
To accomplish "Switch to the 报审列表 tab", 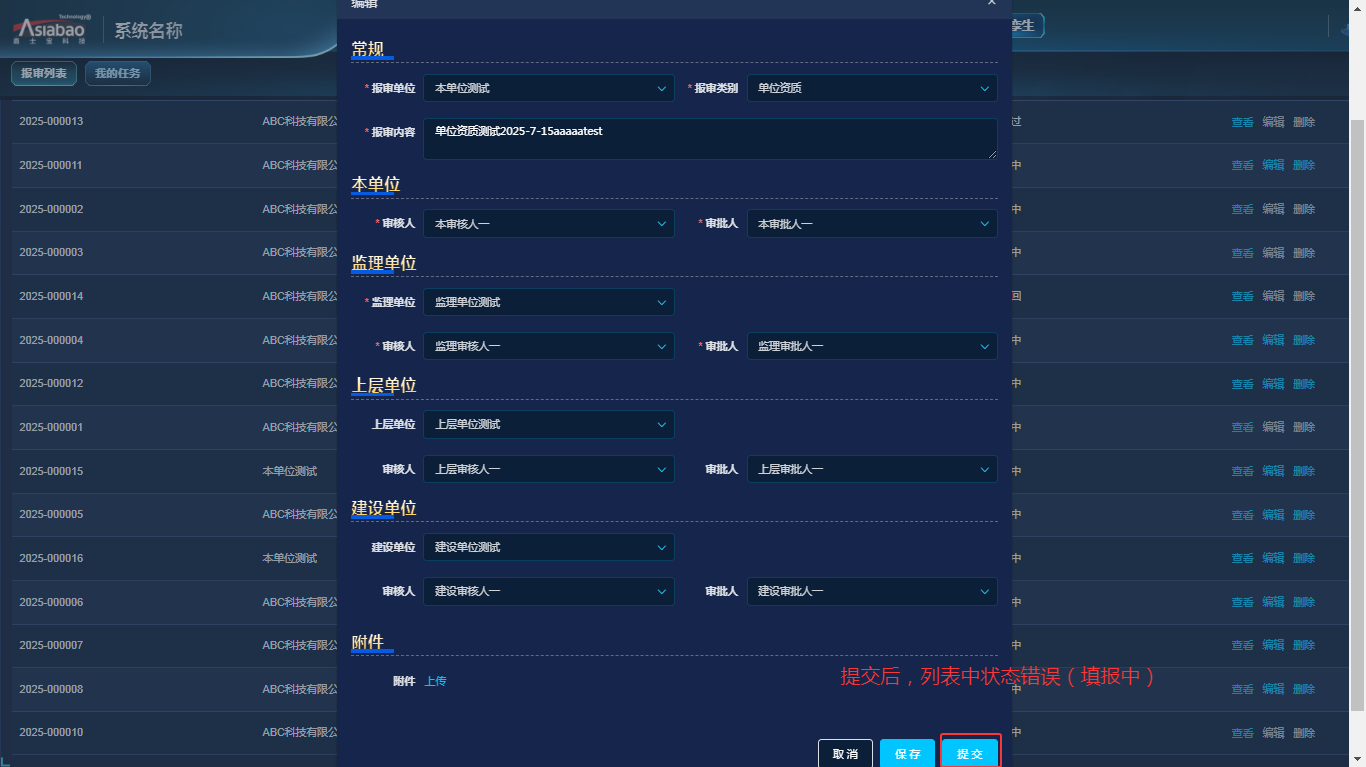I will (44, 73).
